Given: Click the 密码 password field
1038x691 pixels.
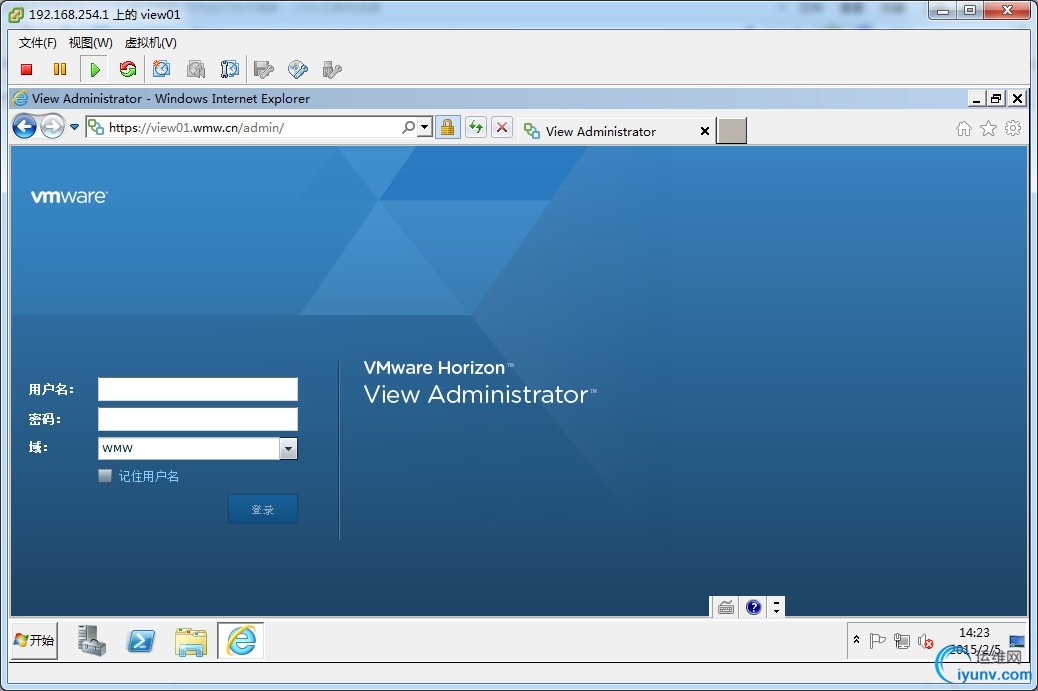Looking at the screenshot, I should click(198, 419).
